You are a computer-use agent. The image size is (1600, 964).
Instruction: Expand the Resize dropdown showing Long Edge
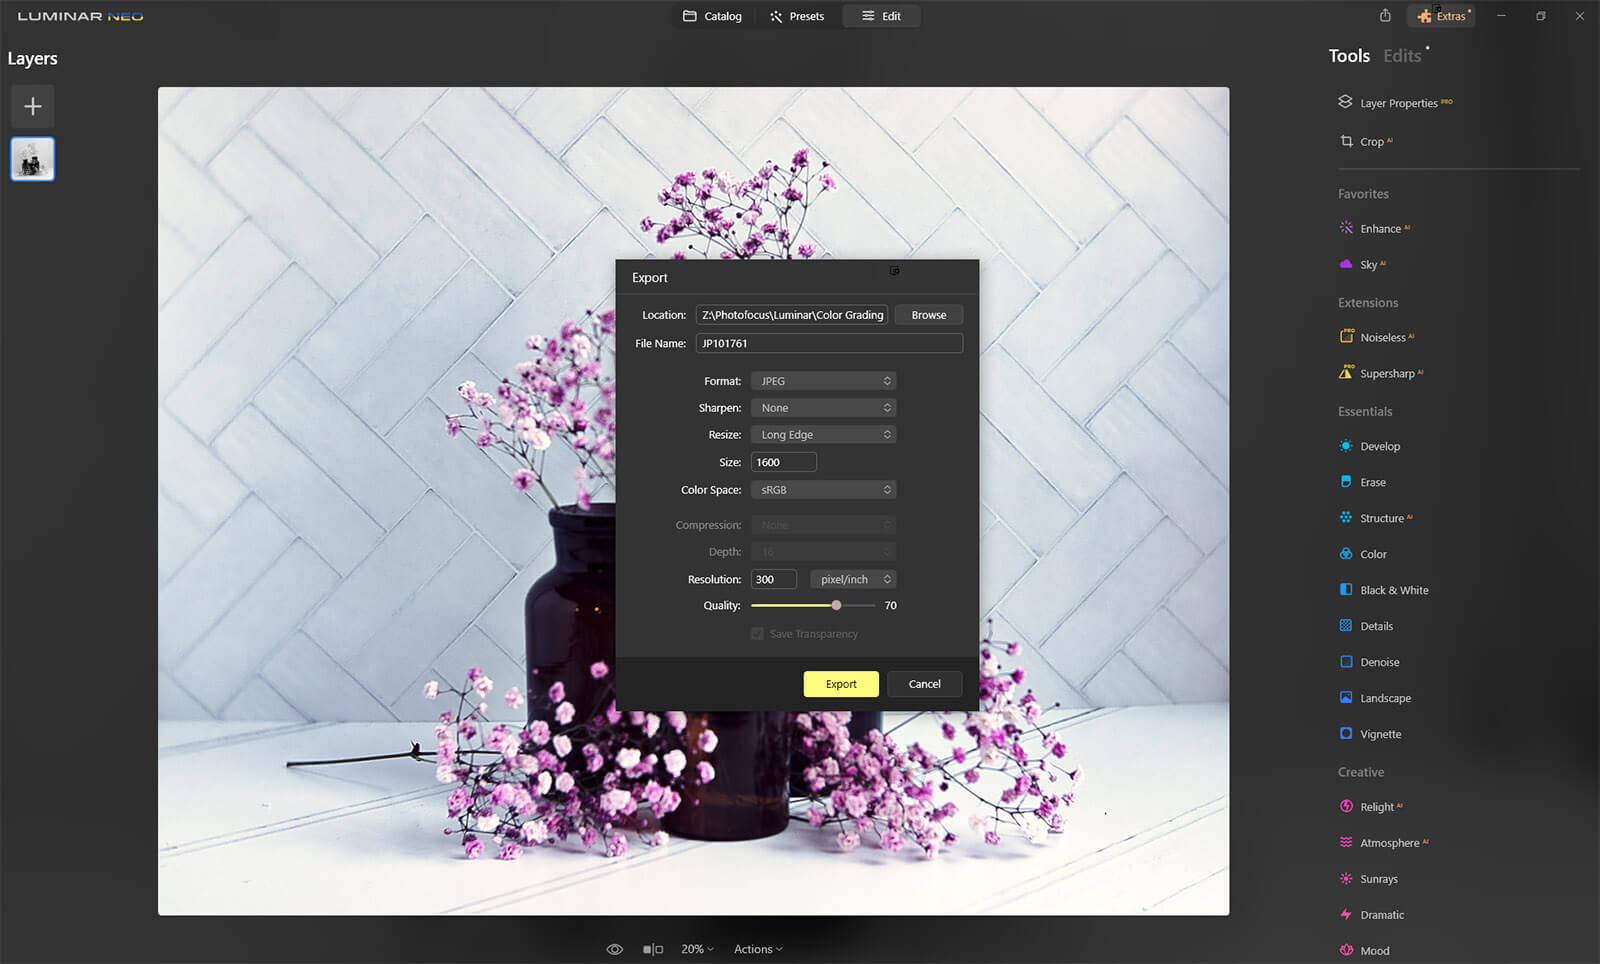point(823,435)
